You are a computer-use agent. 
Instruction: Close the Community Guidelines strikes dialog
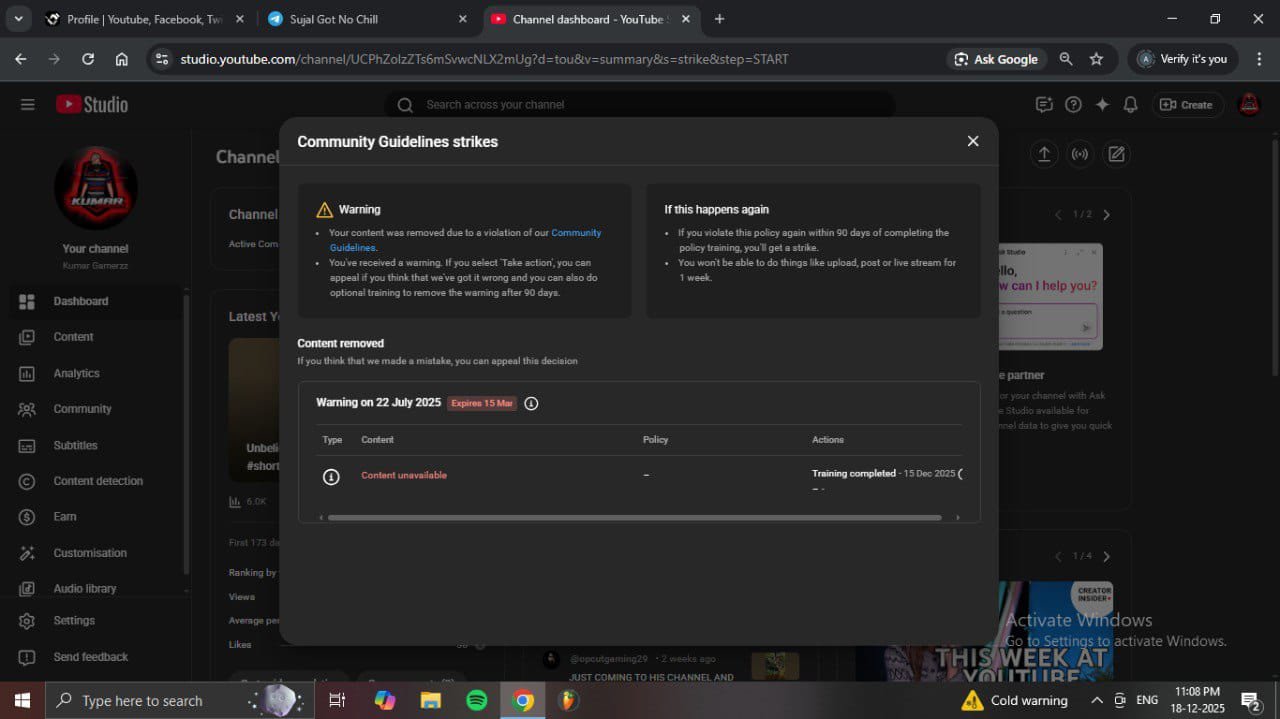coord(972,141)
